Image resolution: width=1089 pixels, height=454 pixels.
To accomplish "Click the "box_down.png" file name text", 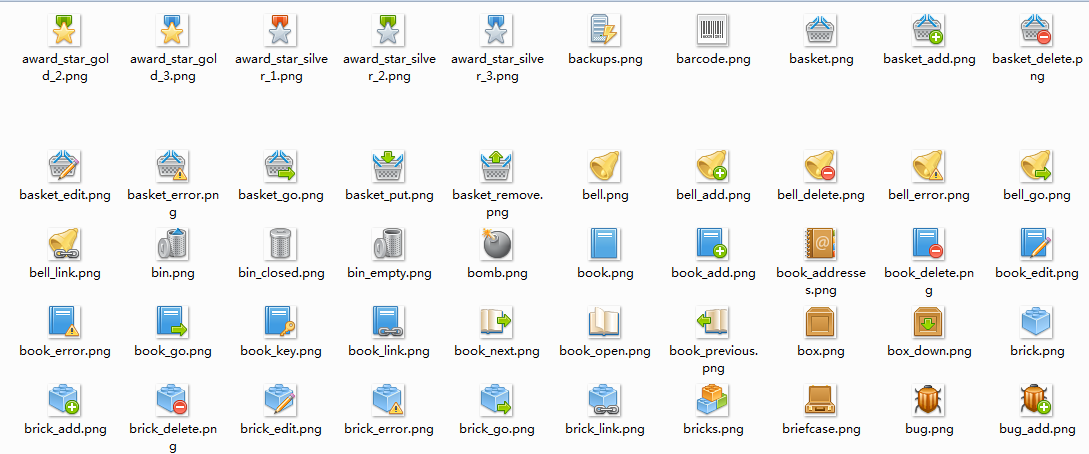I will pyautogui.click(x=929, y=351).
